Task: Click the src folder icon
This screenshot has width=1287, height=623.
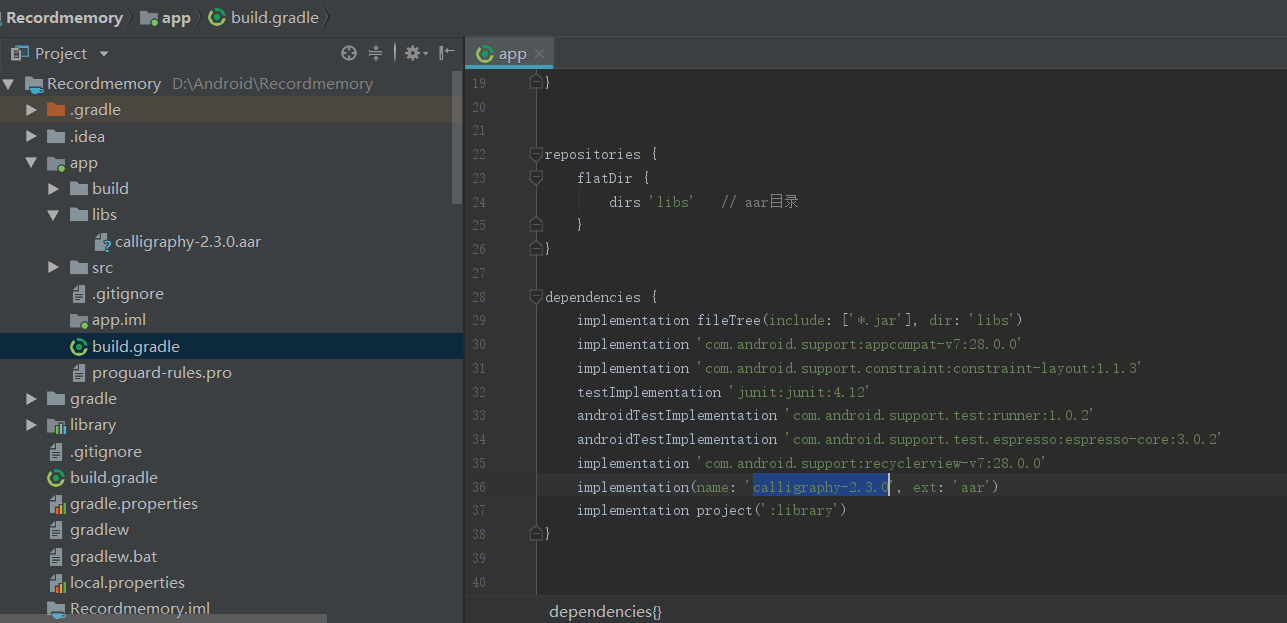Action: point(79,267)
